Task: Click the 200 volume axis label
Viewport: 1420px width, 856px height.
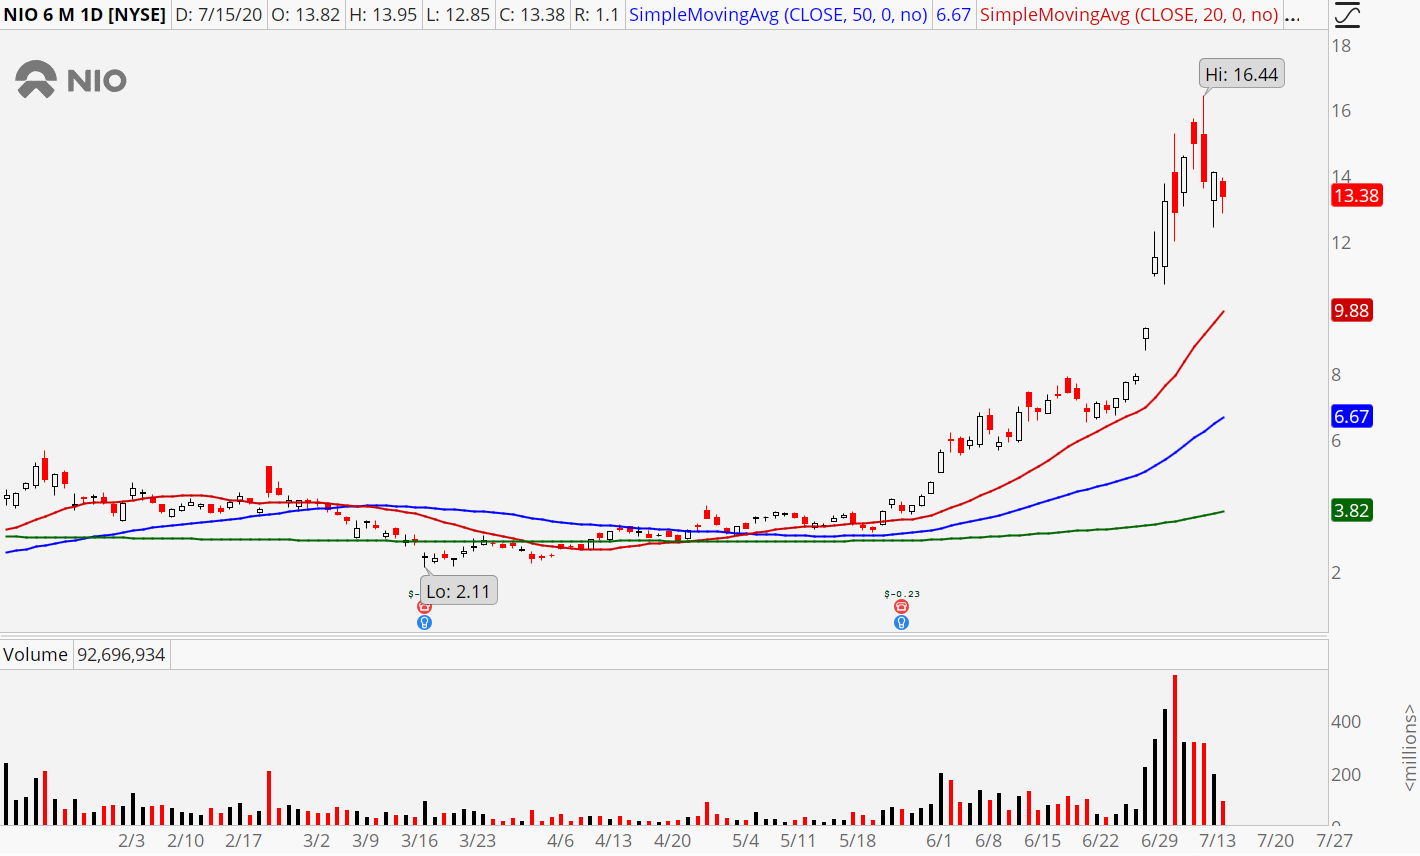Action: [x=1345, y=775]
